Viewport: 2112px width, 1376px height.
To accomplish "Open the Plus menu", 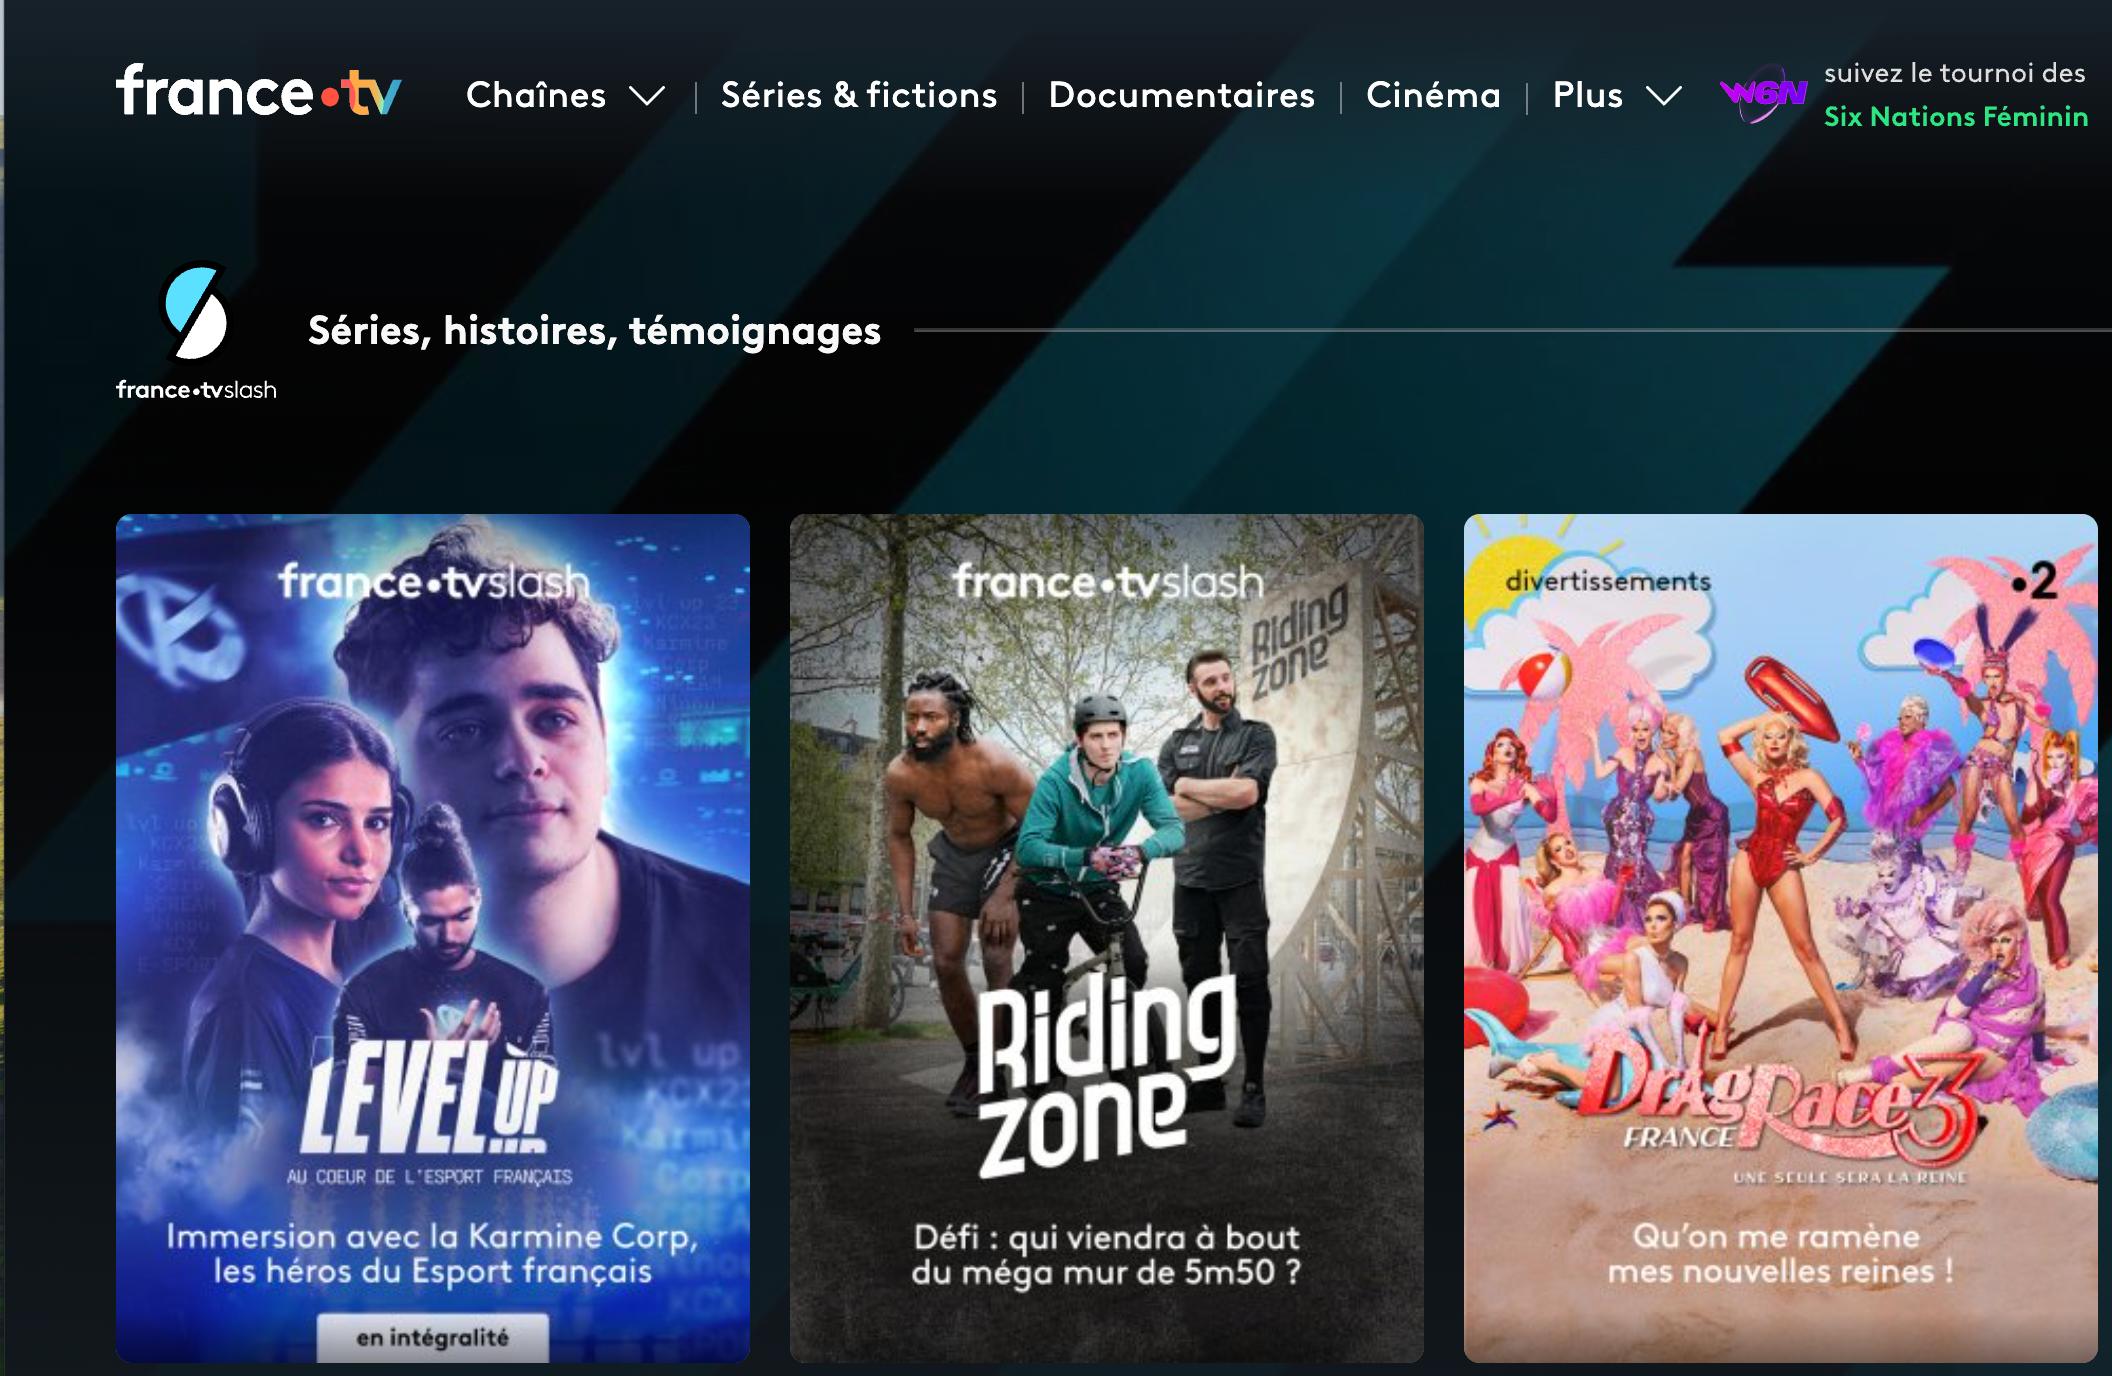I will [x=1587, y=95].
